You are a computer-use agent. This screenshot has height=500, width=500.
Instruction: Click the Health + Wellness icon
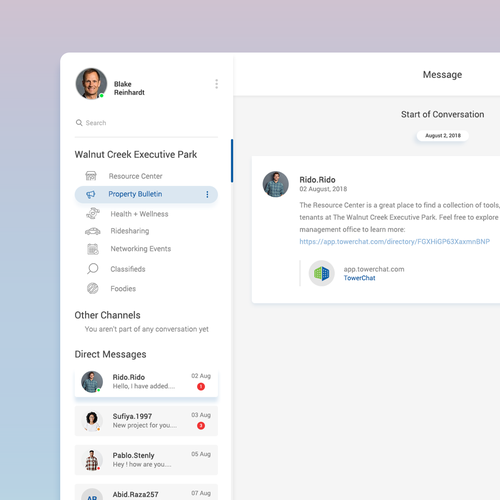point(93,213)
